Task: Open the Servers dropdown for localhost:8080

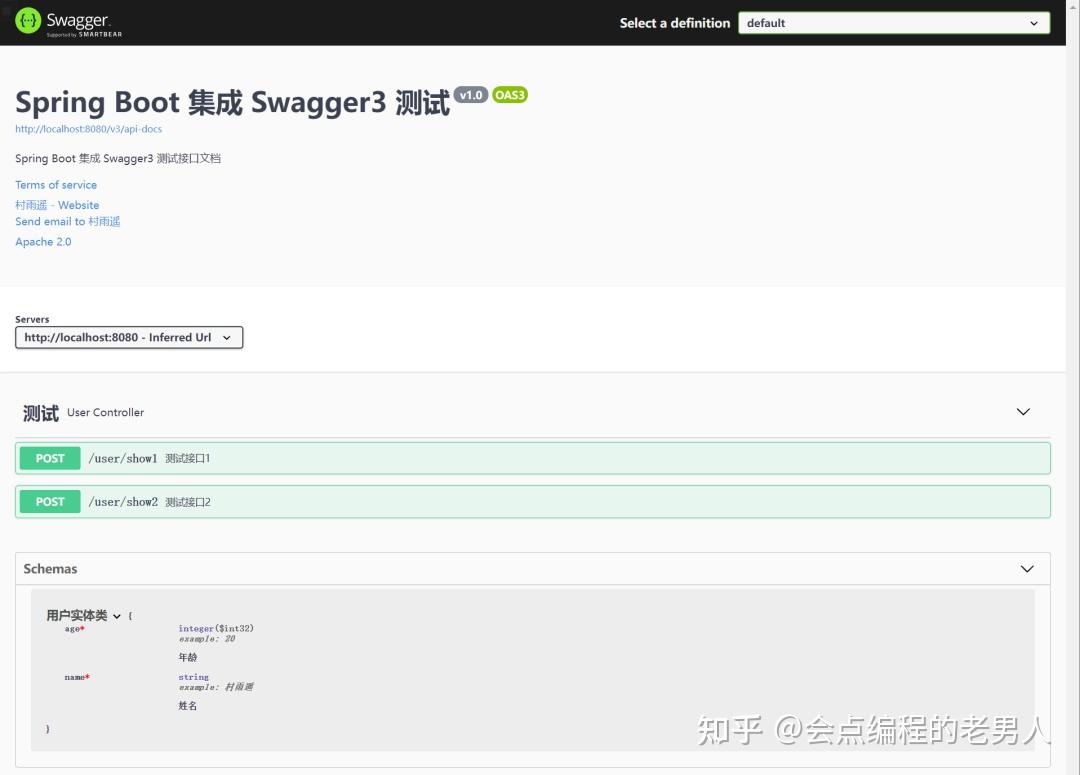Action: (x=128, y=337)
